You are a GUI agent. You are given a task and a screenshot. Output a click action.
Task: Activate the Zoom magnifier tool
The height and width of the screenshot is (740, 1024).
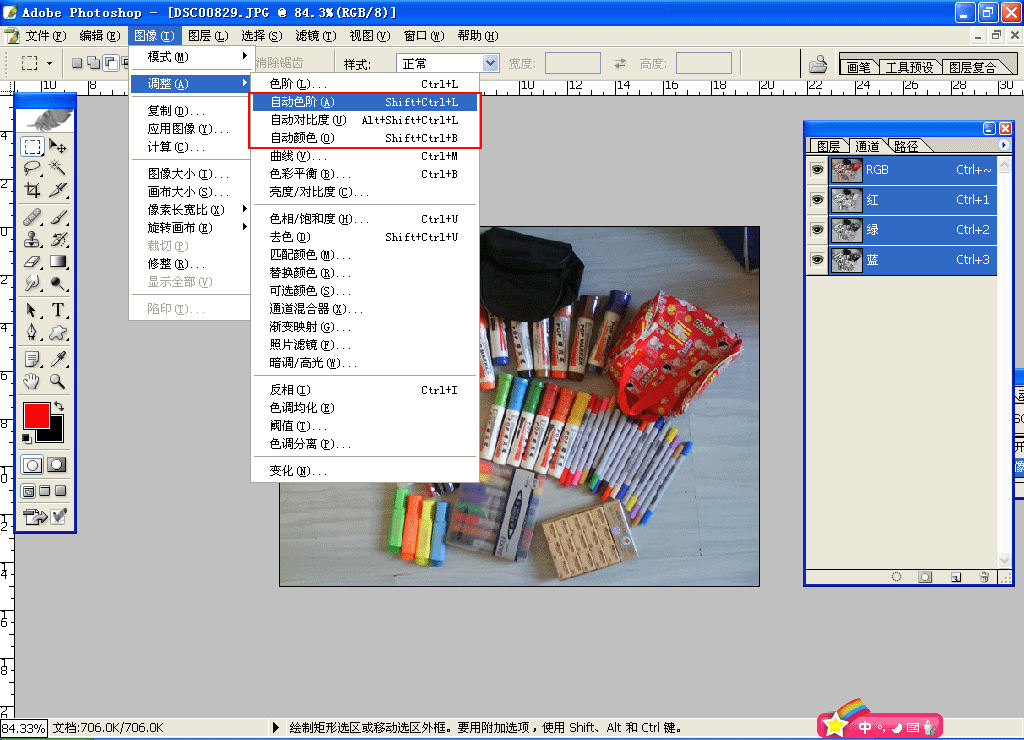click(x=57, y=381)
